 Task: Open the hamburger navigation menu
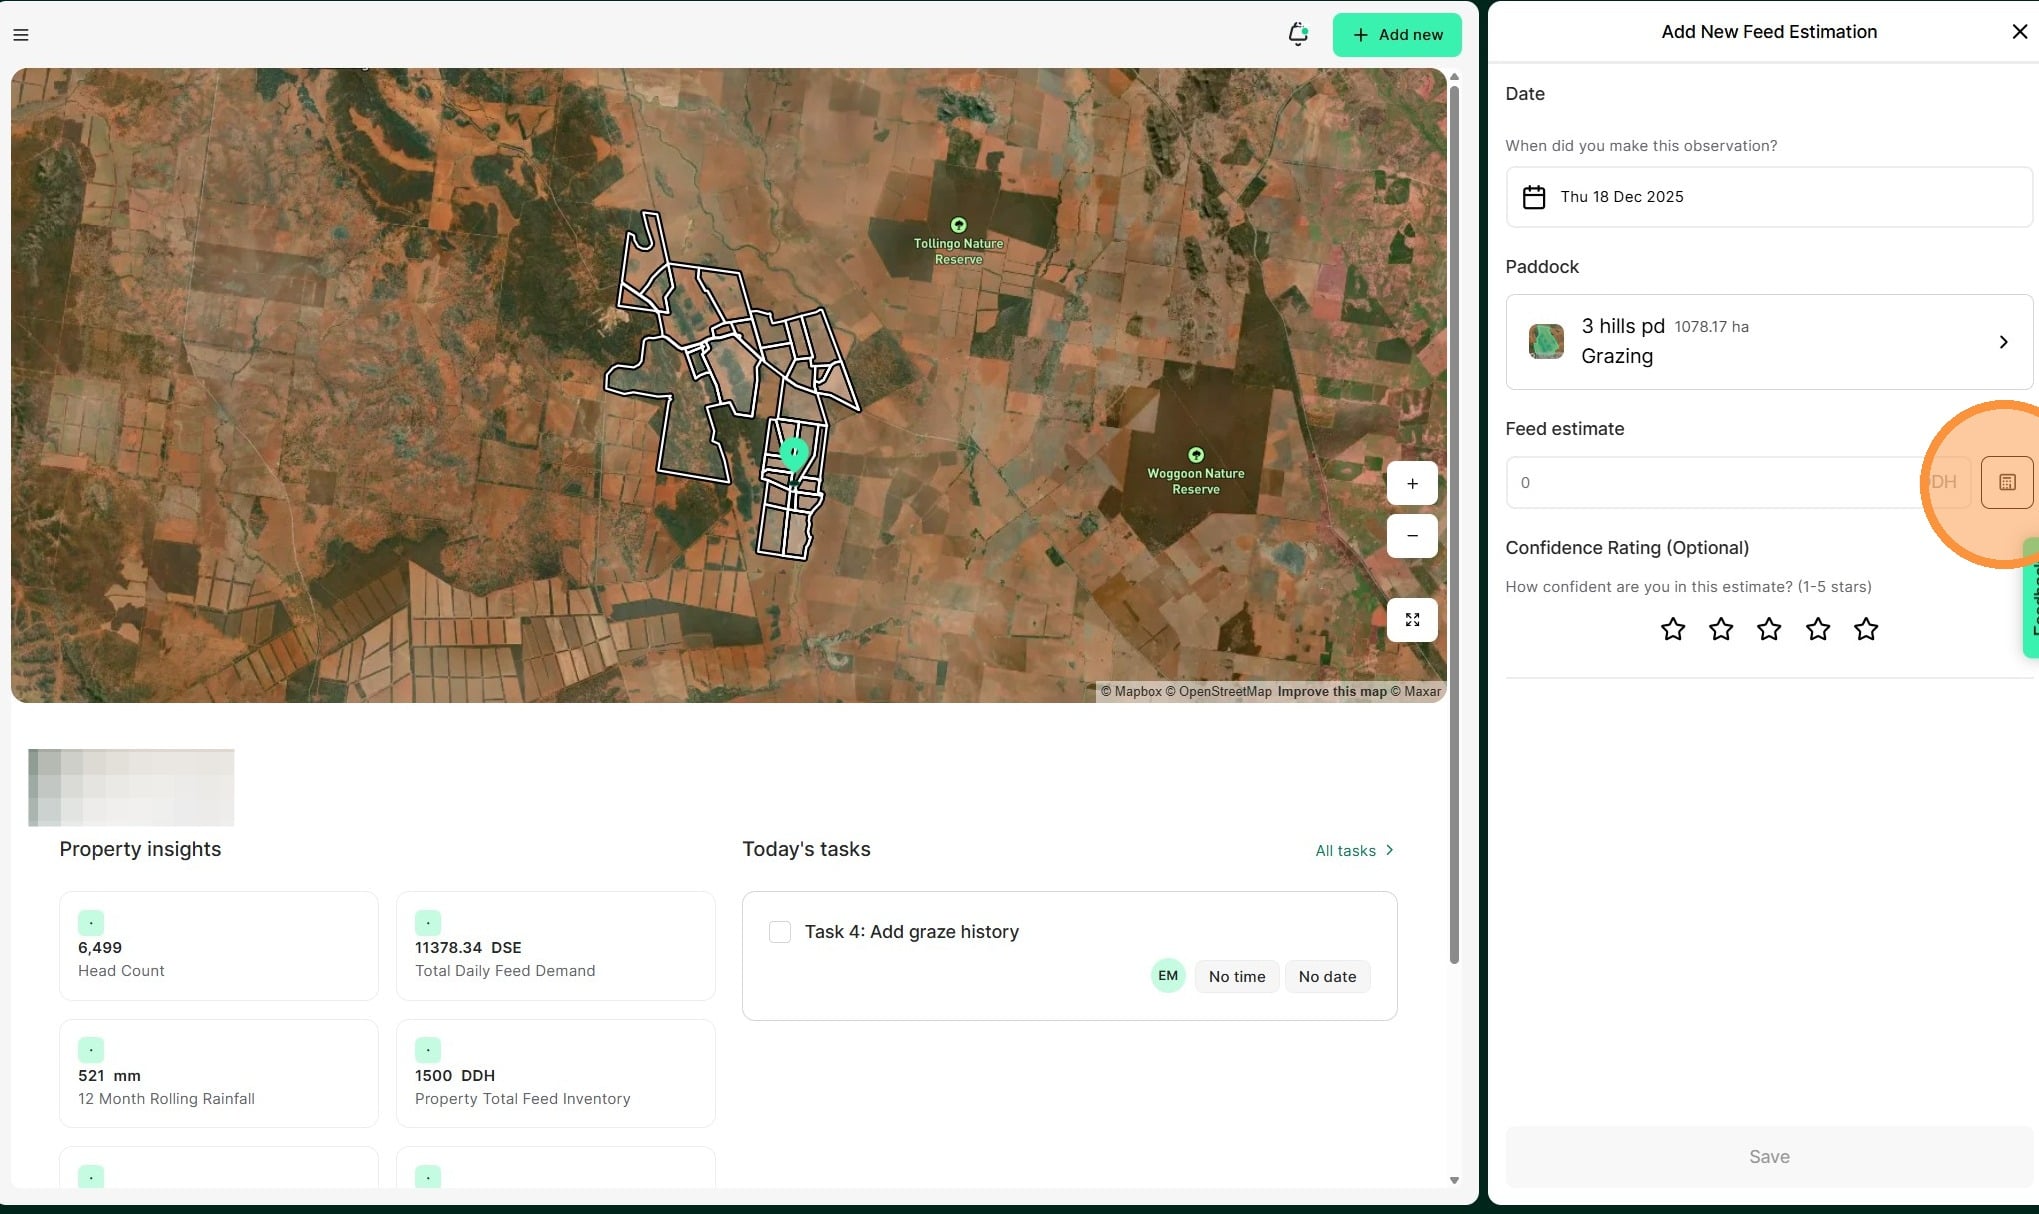[21, 35]
